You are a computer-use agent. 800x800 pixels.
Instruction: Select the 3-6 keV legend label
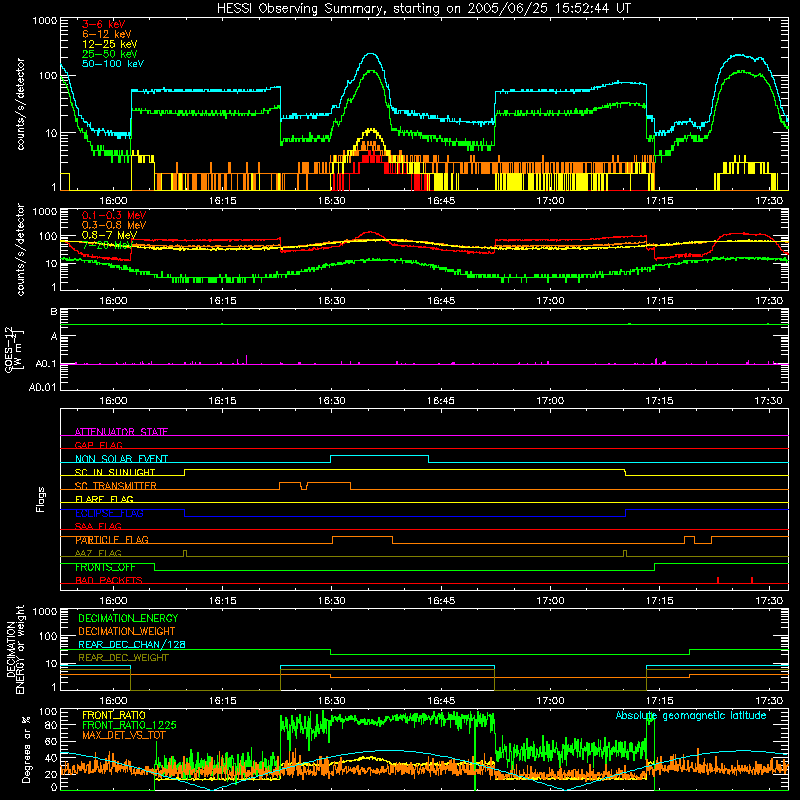point(104,24)
